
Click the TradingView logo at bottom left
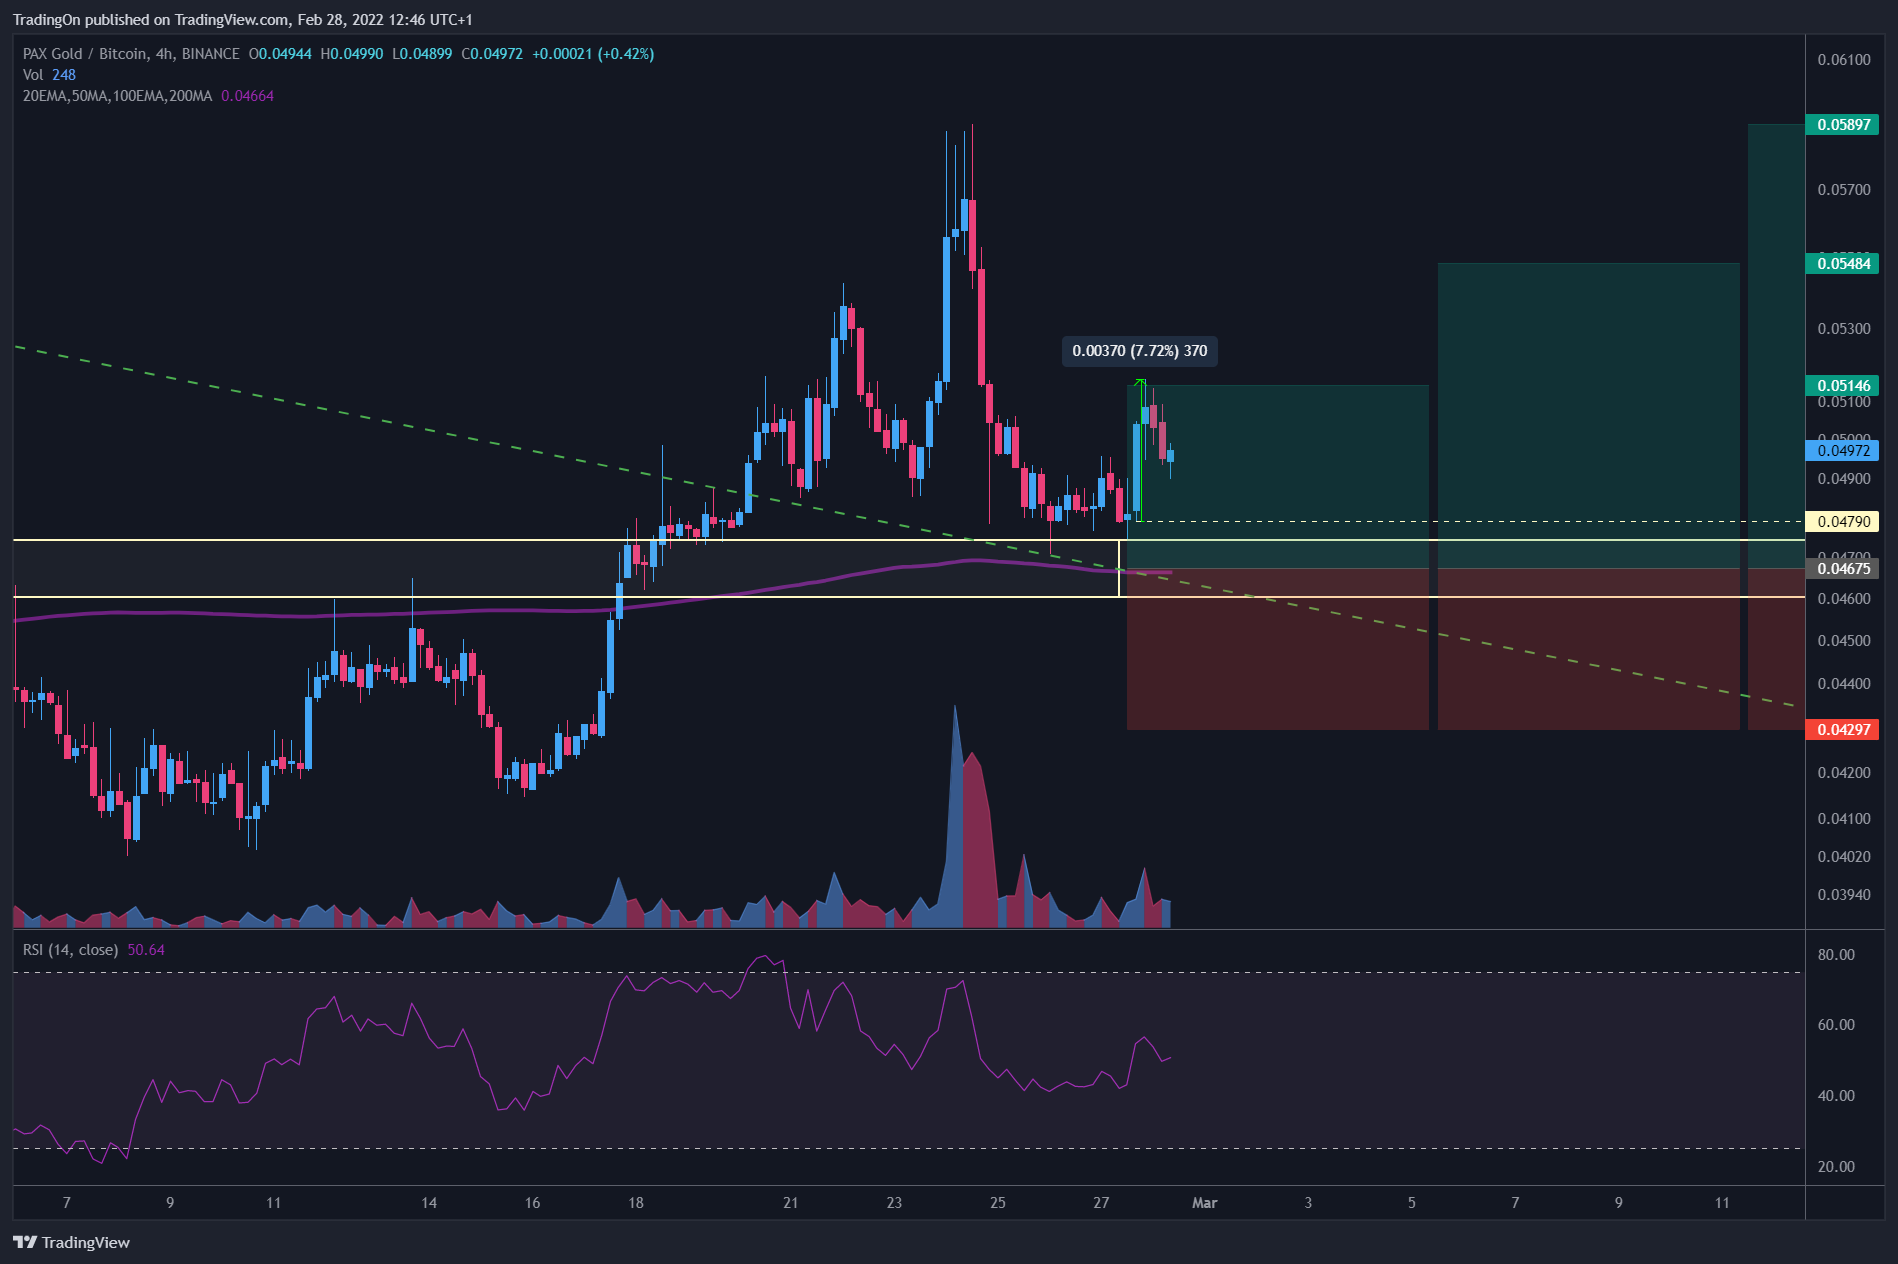point(72,1242)
